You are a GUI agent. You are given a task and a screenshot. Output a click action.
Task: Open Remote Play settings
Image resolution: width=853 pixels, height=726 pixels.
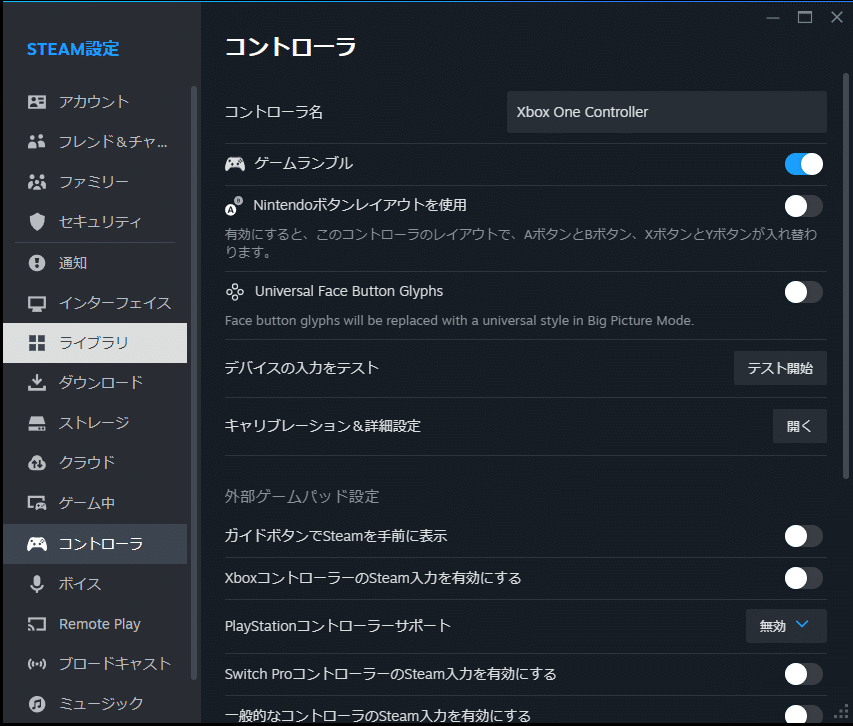95,624
